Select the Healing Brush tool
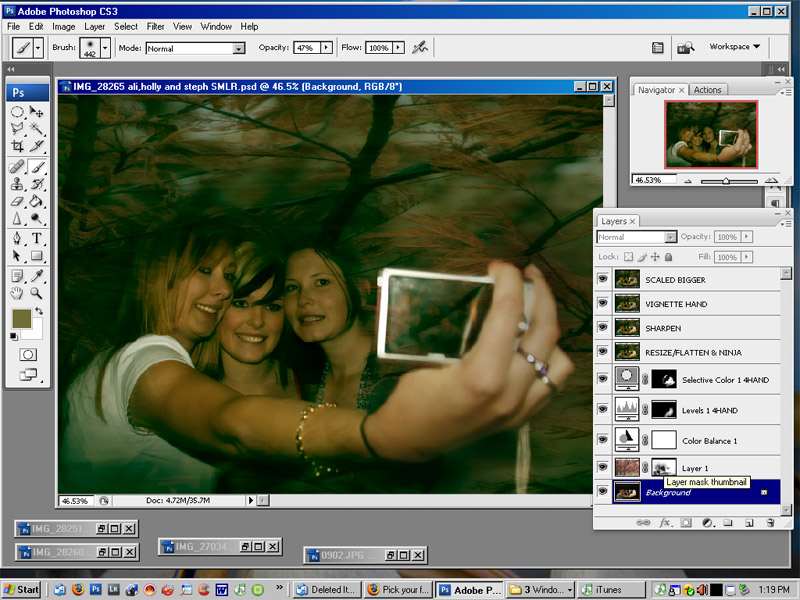 coord(17,166)
